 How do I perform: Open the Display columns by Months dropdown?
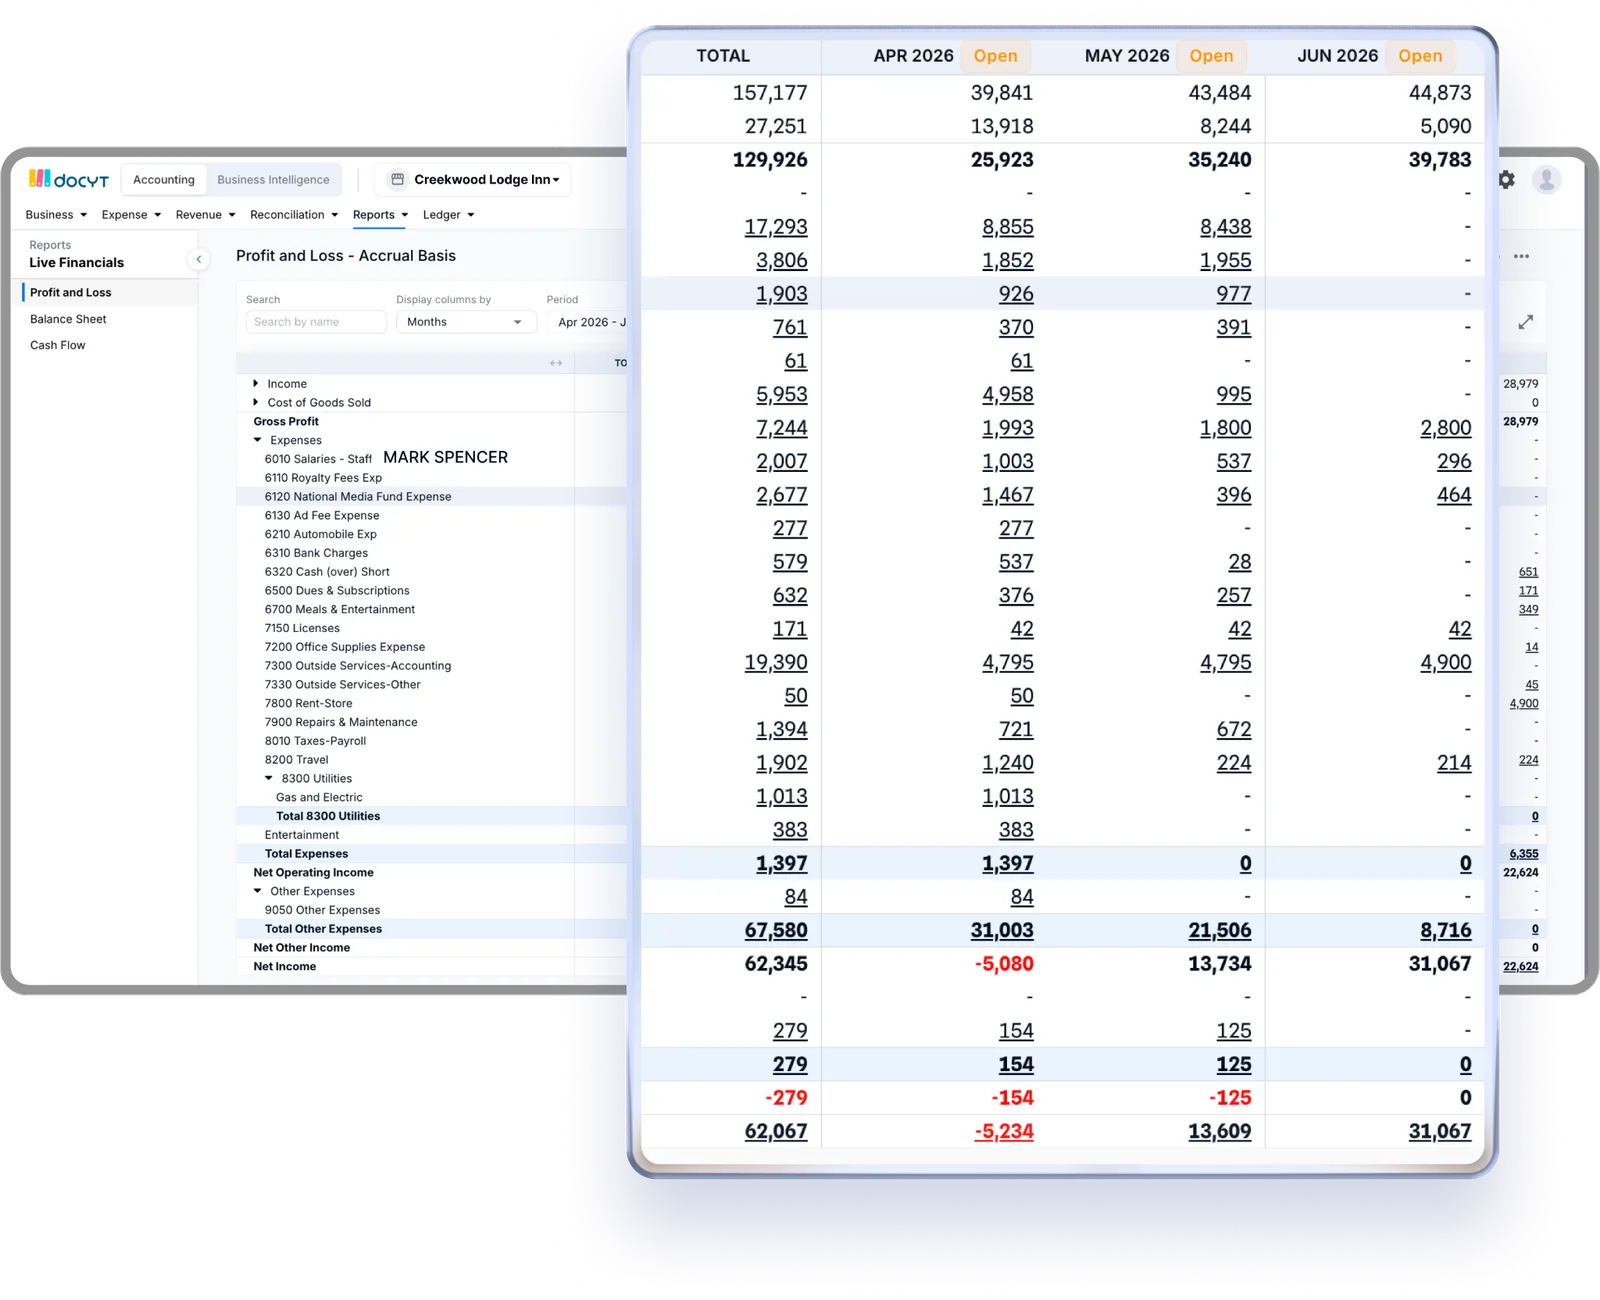465,322
